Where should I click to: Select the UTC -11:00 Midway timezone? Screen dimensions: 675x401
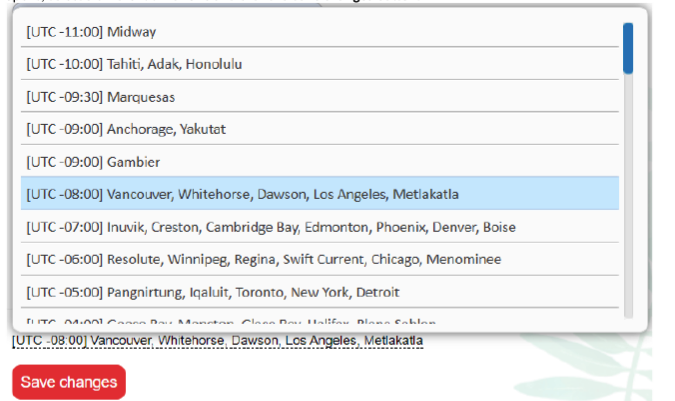(x=320, y=32)
